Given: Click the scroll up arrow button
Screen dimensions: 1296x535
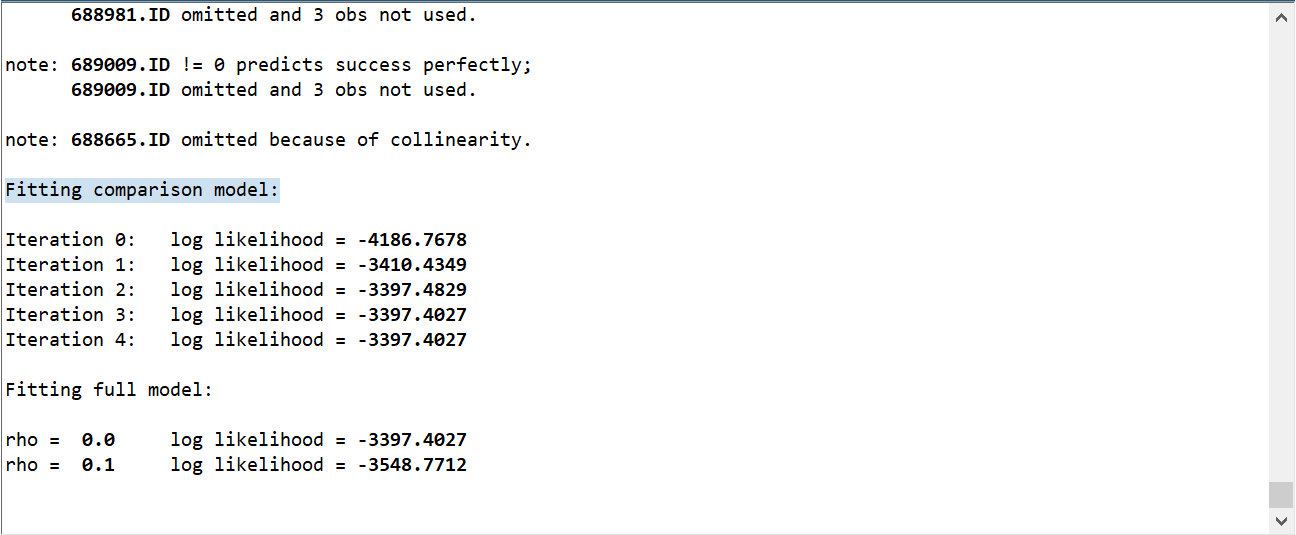Looking at the screenshot, I should (x=1280, y=18).
